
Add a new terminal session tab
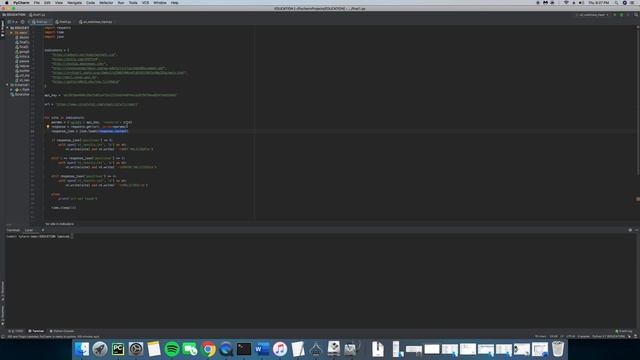click(42, 230)
